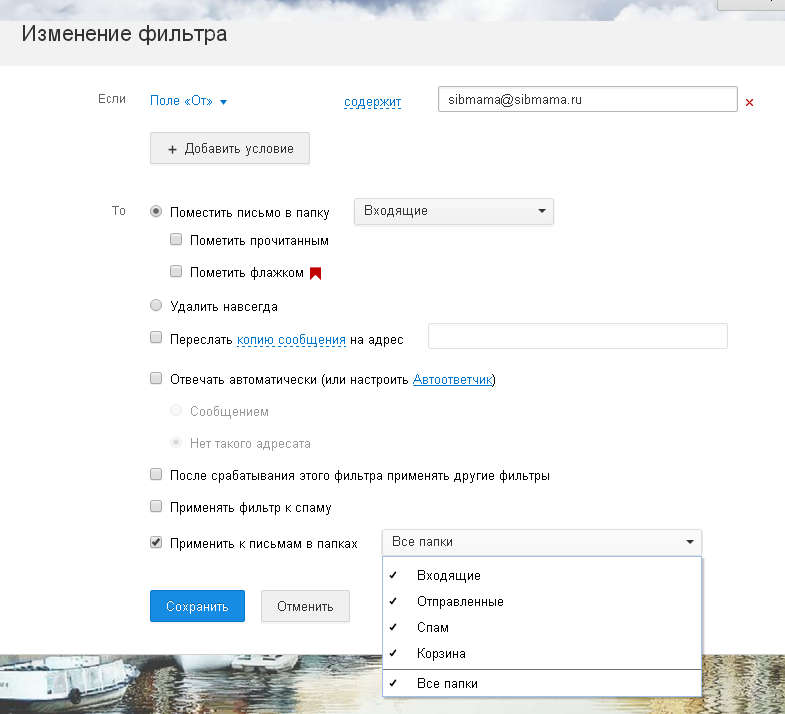Toggle Входящие in the folder list
The image size is (785, 714).
[x=542, y=575]
